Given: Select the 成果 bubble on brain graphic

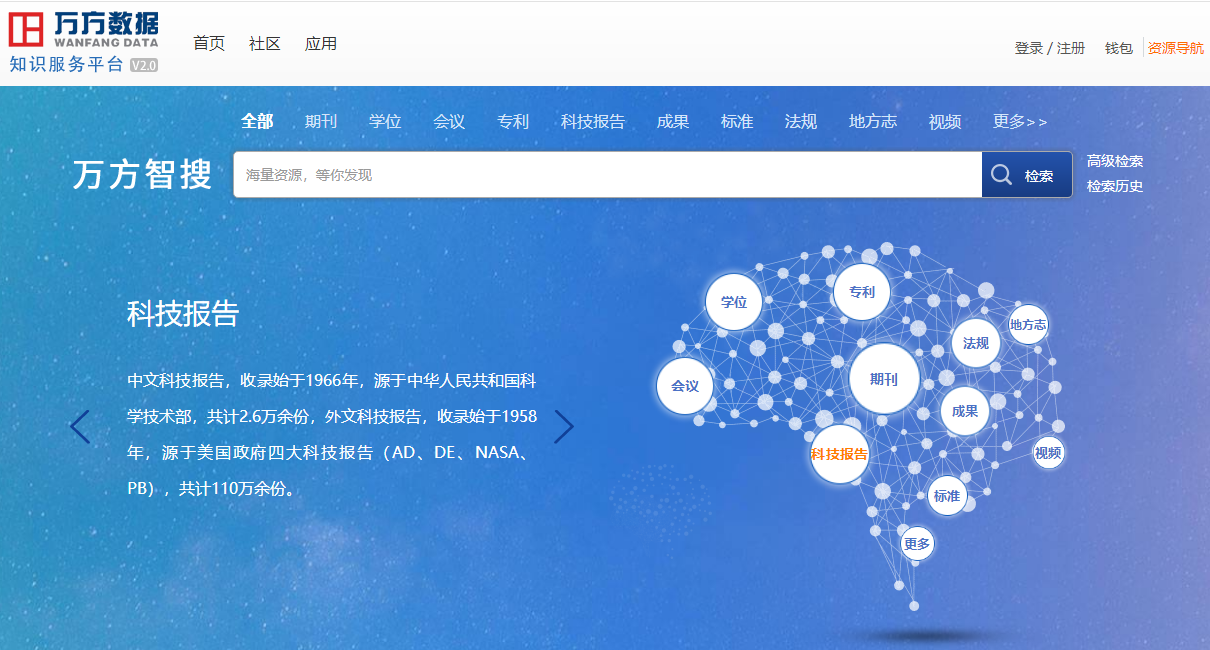Looking at the screenshot, I should point(965,411).
